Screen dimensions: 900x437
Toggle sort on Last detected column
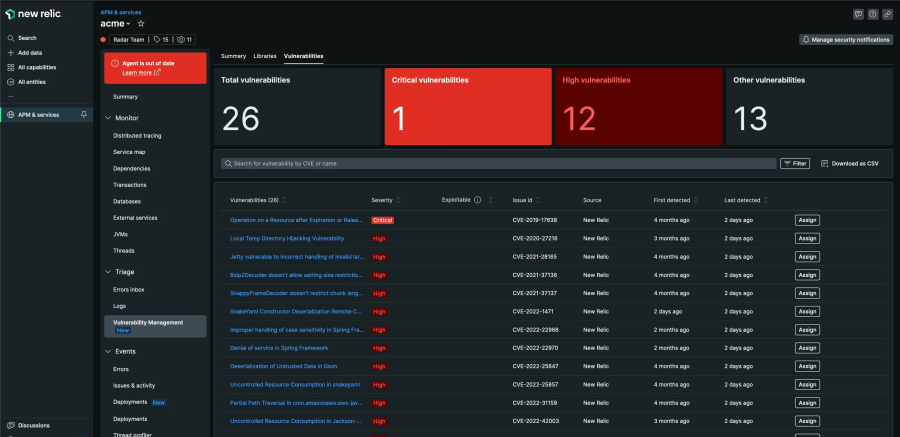tap(767, 200)
